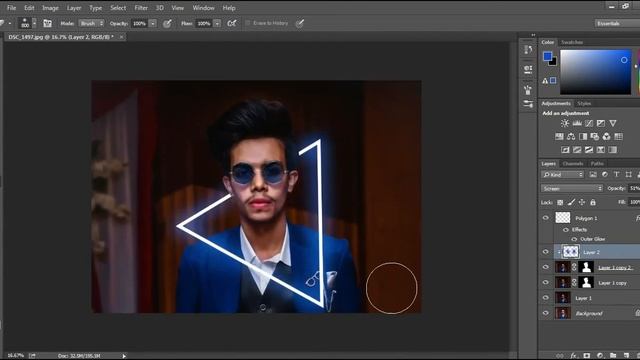Toggle visibility of Layer 1 copy
Image resolution: width=640 pixels, height=360 pixels.
coord(546,282)
